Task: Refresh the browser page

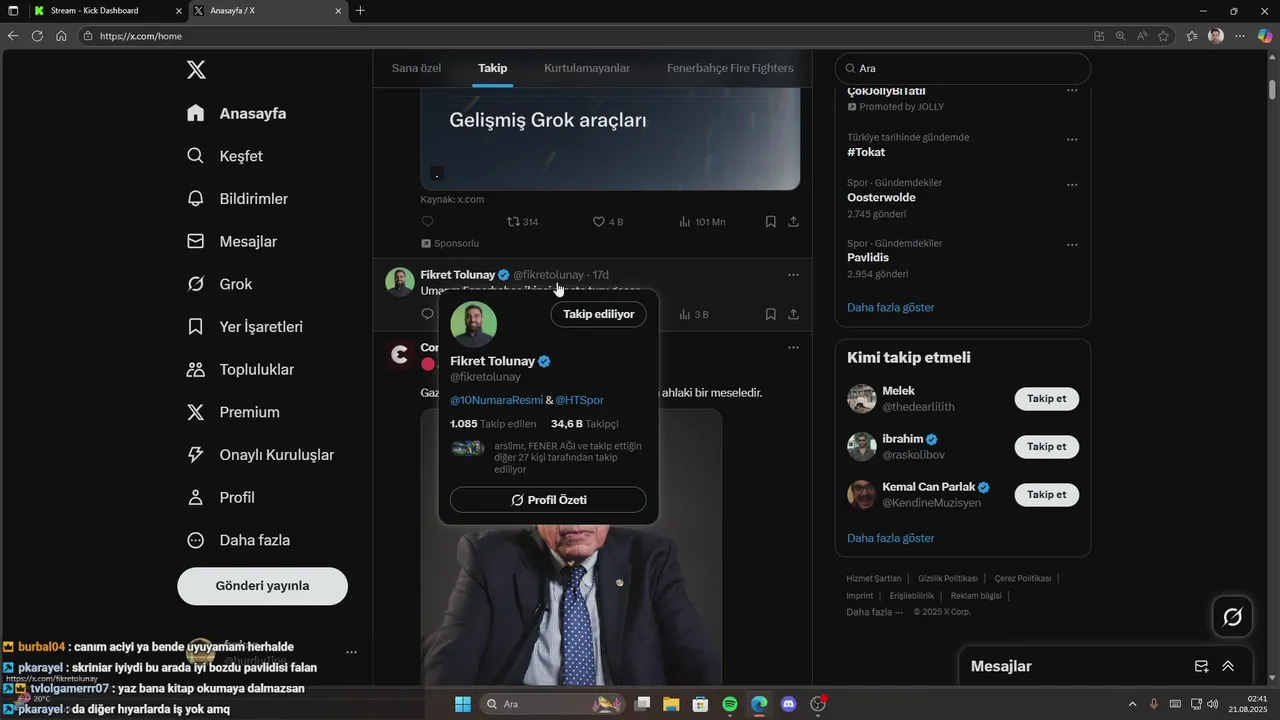Action: (x=37, y=35)
